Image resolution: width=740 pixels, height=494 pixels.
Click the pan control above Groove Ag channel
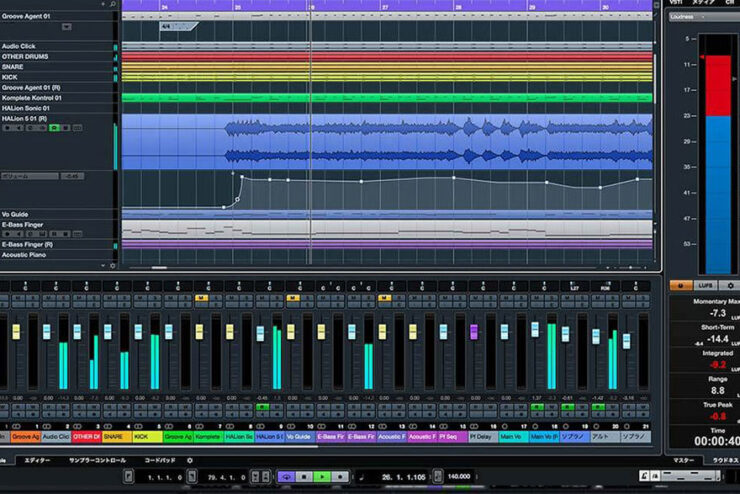tap(25, 286)
